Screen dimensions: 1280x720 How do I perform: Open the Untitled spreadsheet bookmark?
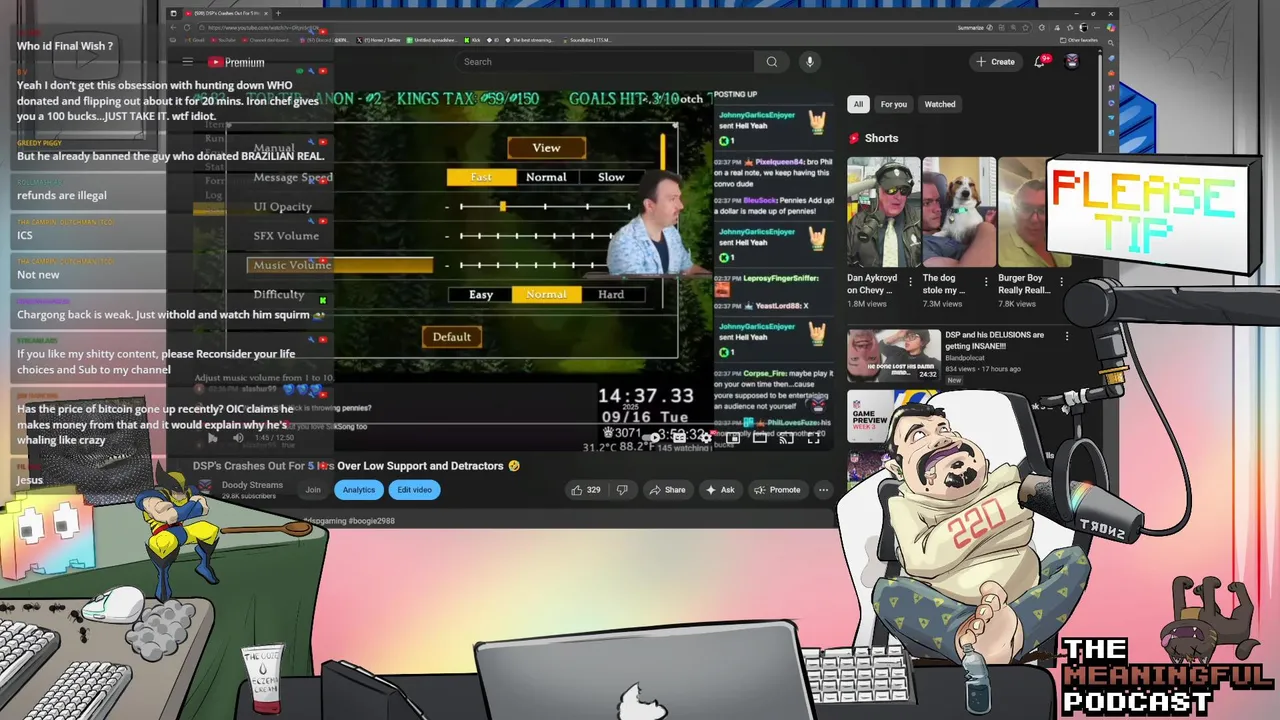click(434, 40)
